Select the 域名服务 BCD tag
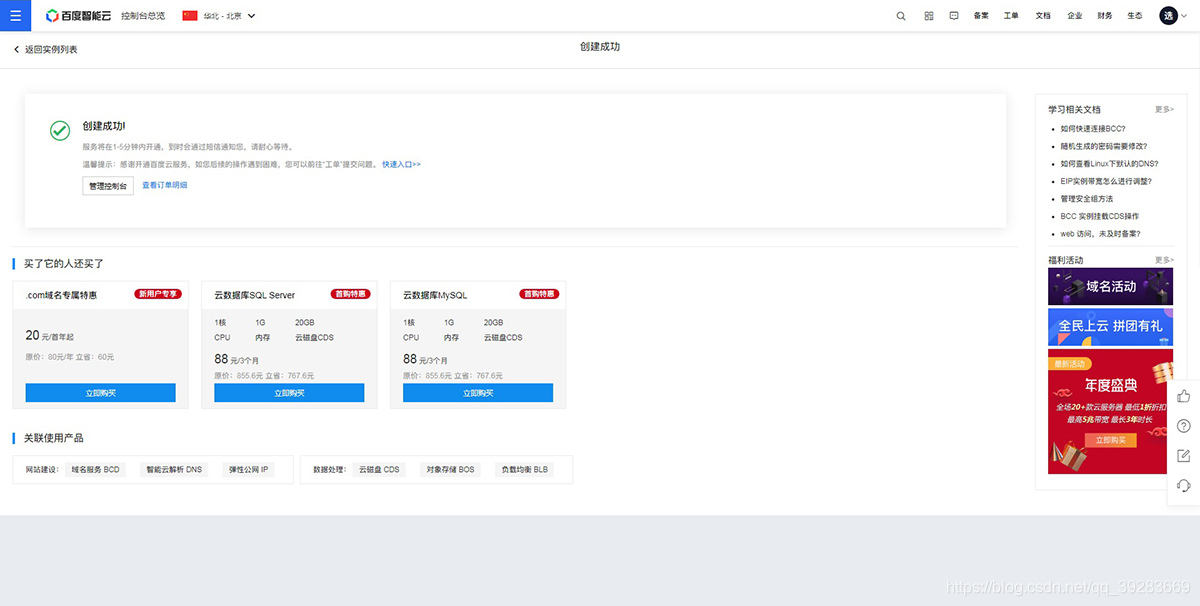Image resolution: width=1200 pixels, height=606 pixels. pos(95,469)
